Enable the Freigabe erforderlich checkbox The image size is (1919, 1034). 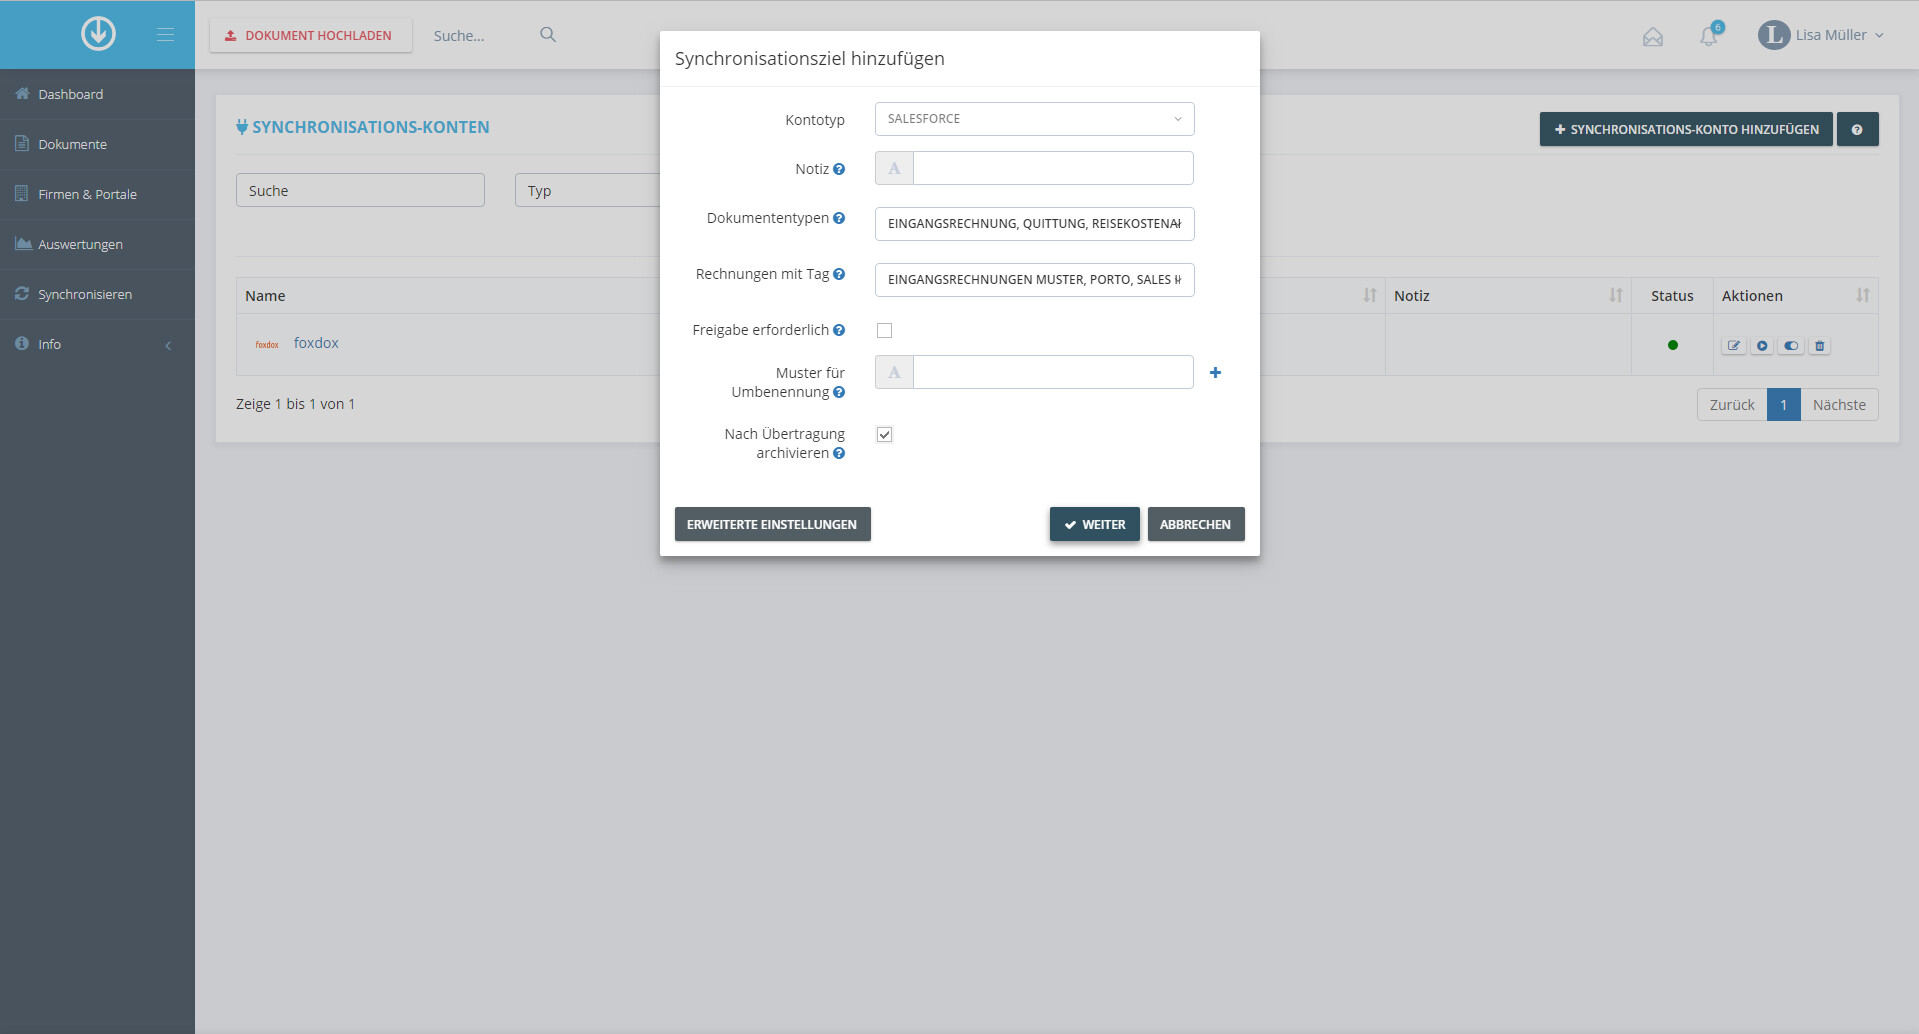coord(884,330)
